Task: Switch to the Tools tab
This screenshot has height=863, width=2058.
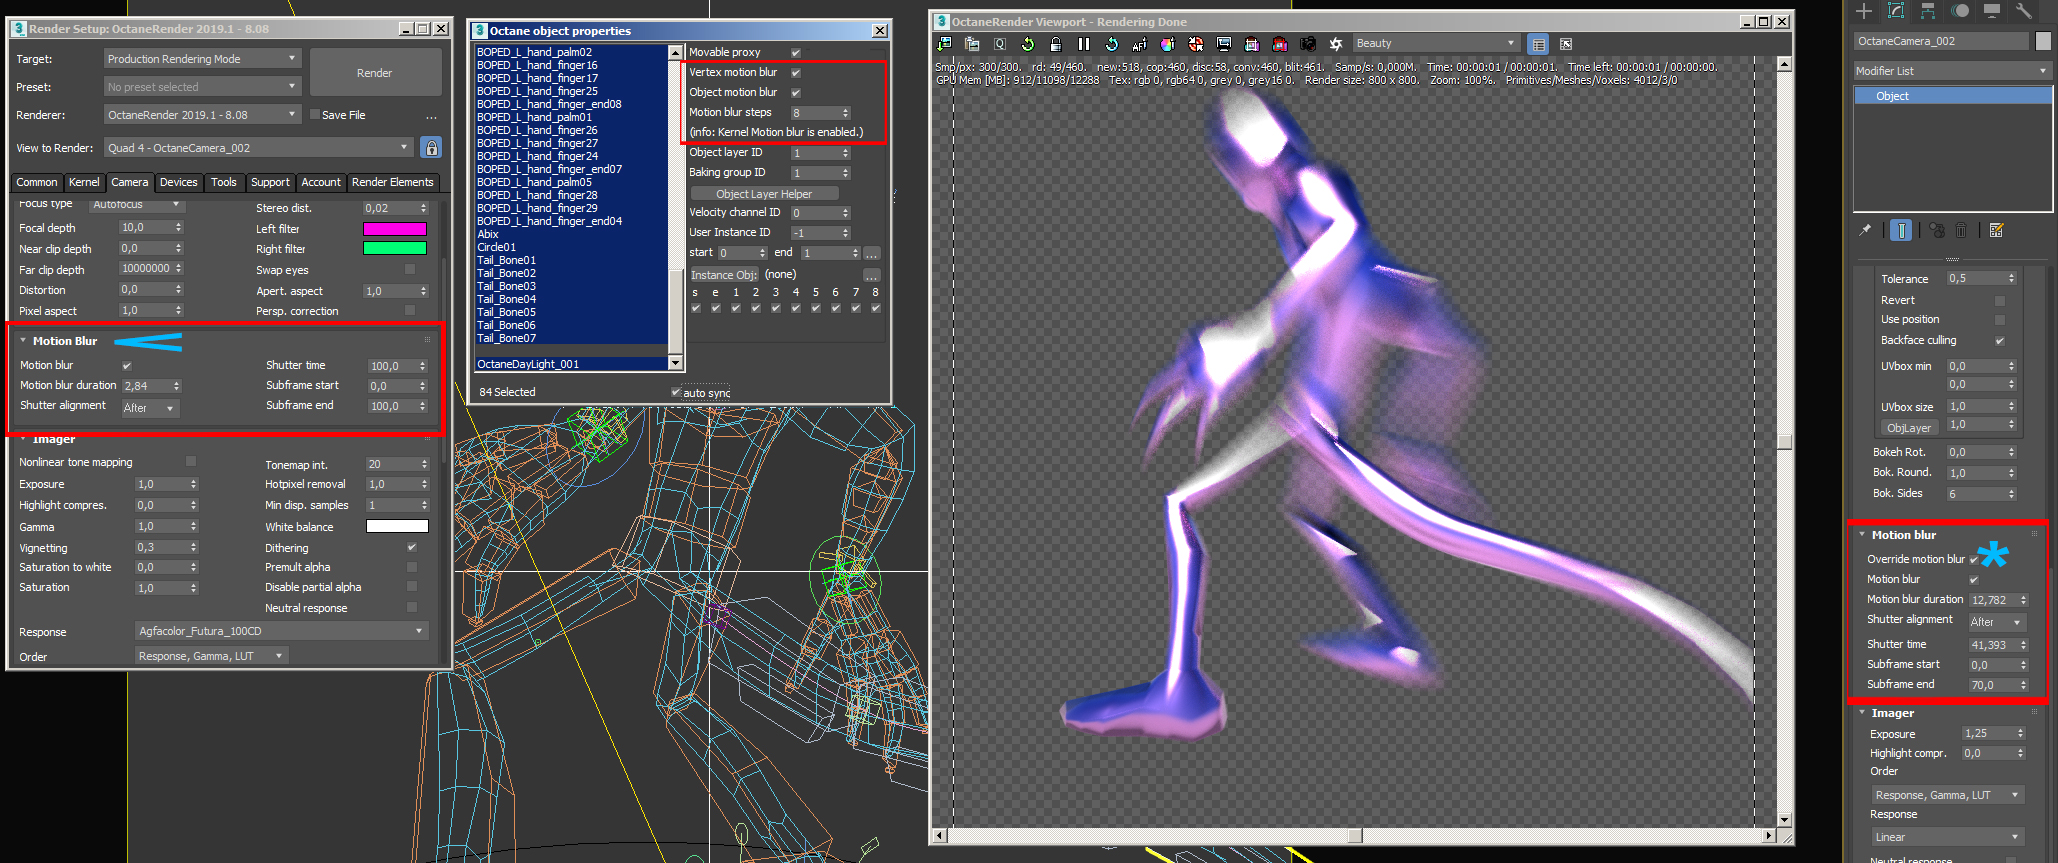Action: click(x=224, y=182)
